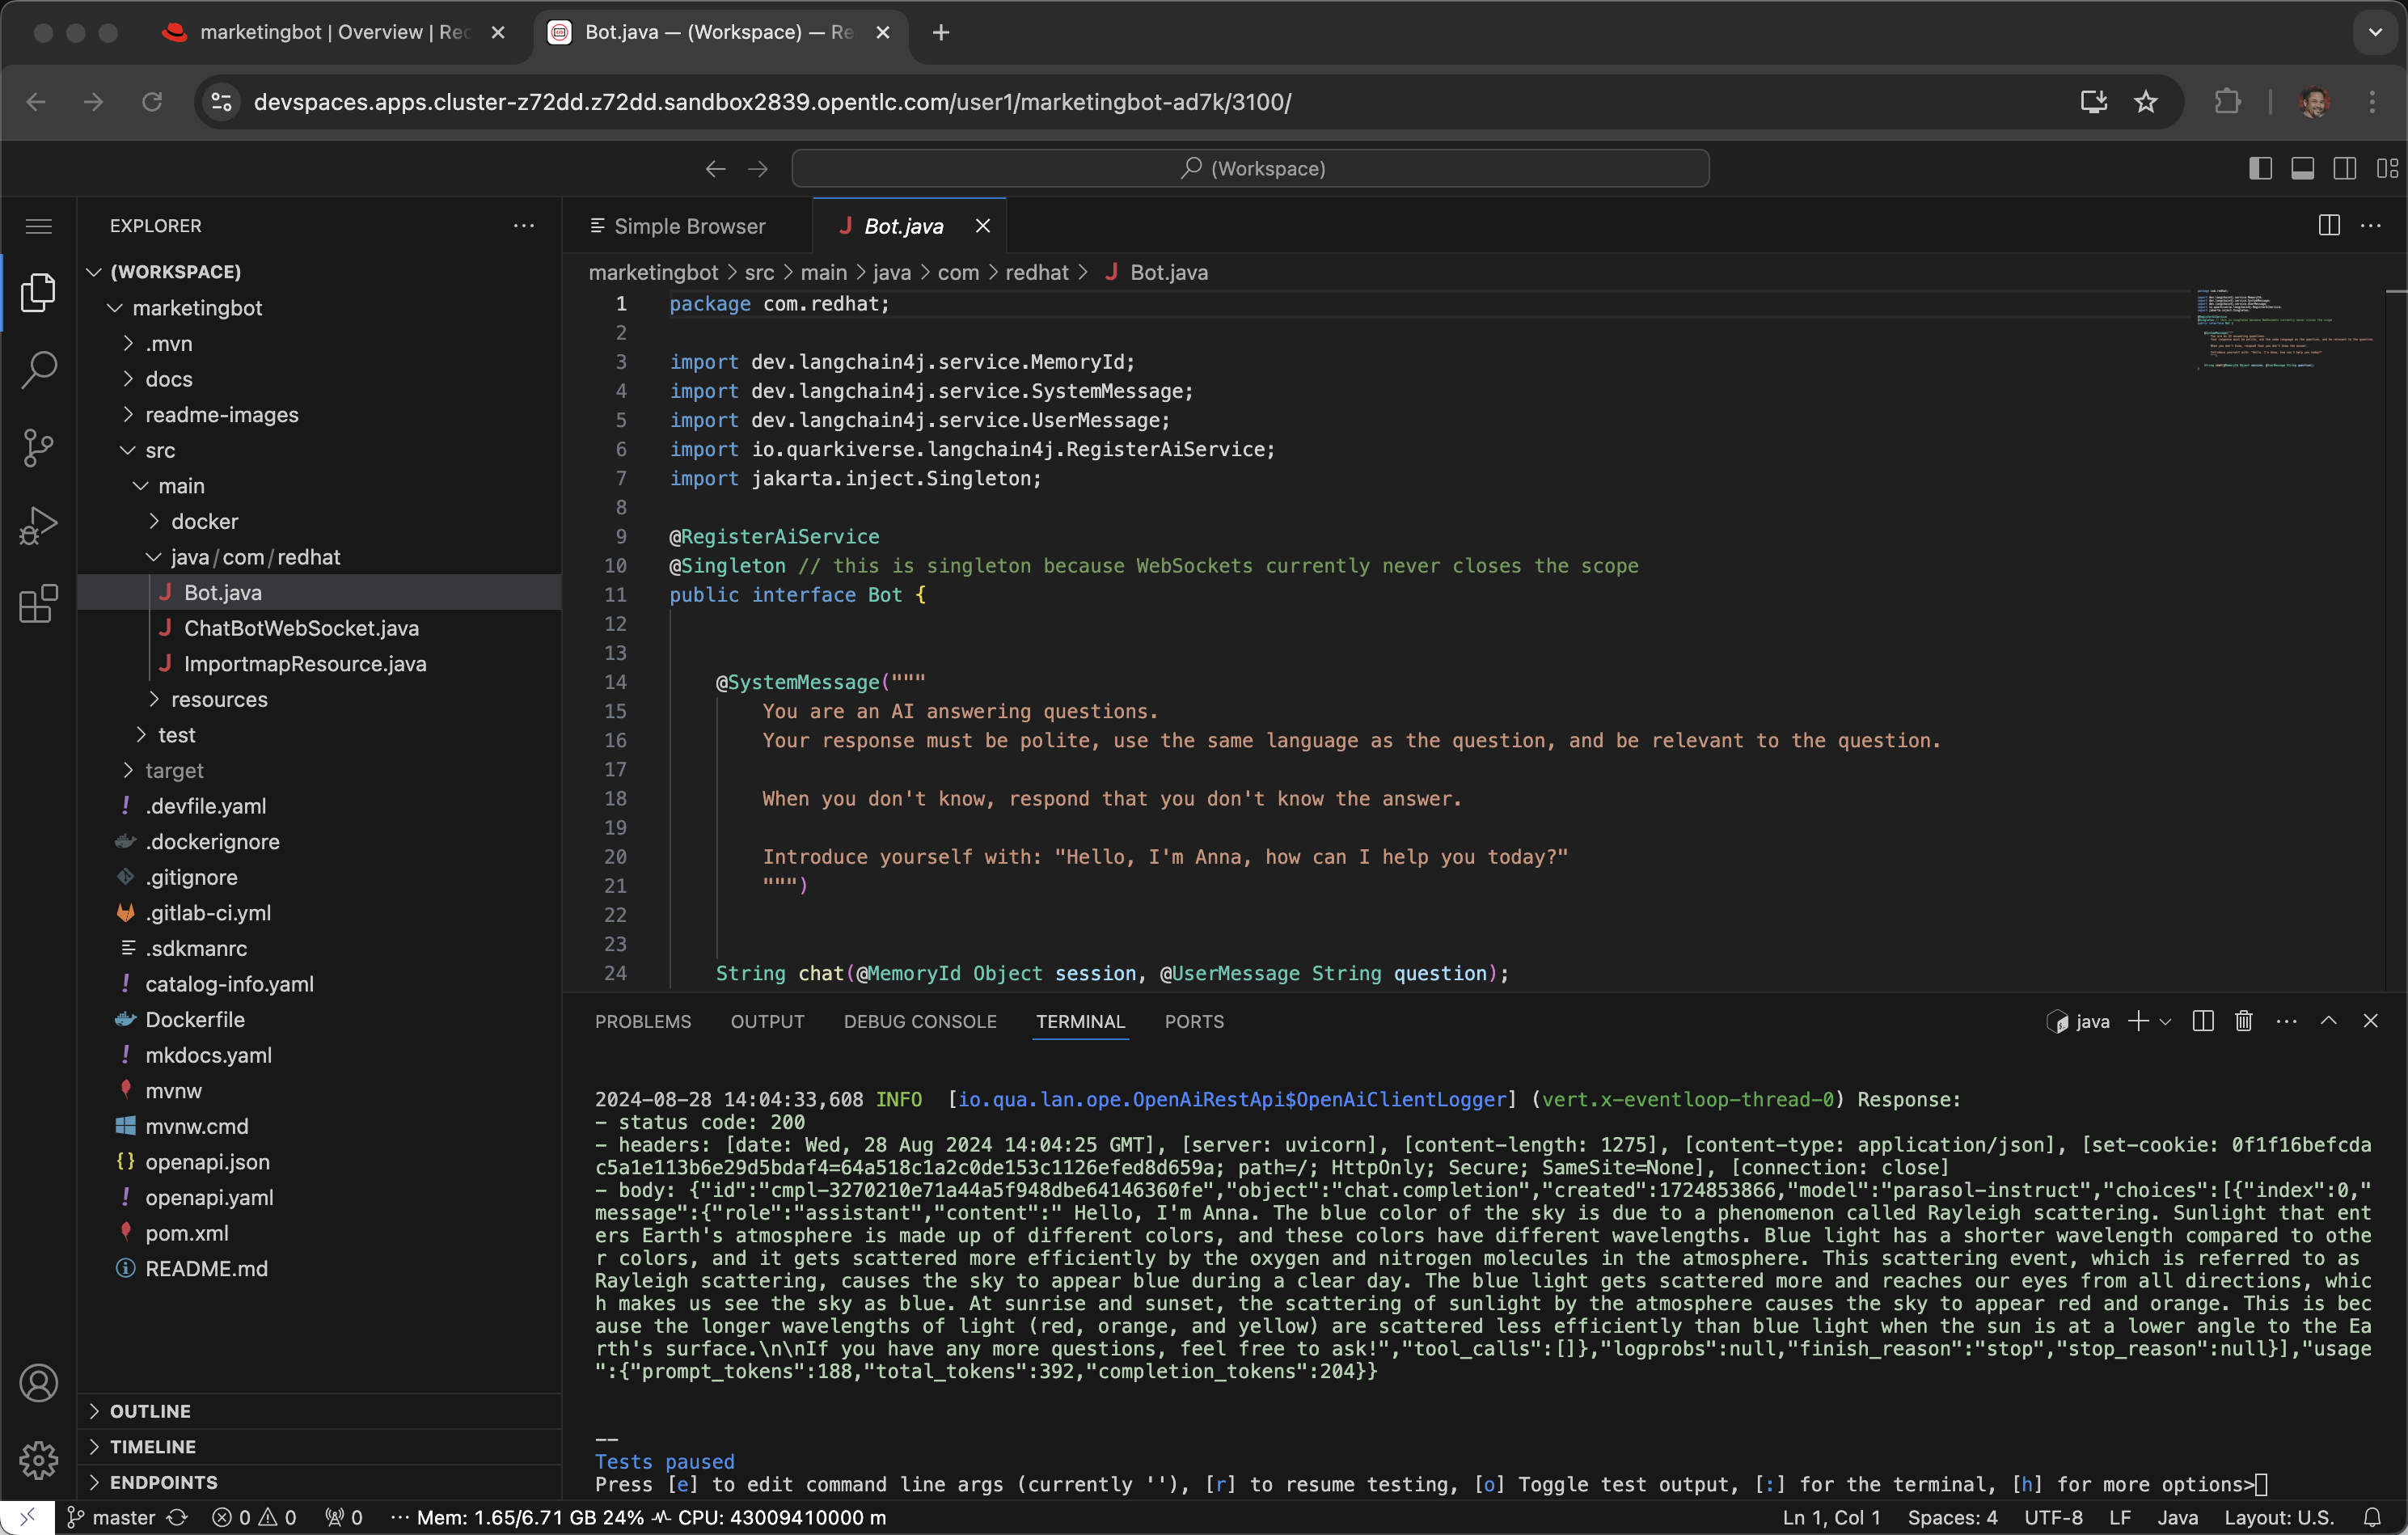2408x1535 pixels.
Task: Open the Source Control view icon
Action: [x=38, y=447]
